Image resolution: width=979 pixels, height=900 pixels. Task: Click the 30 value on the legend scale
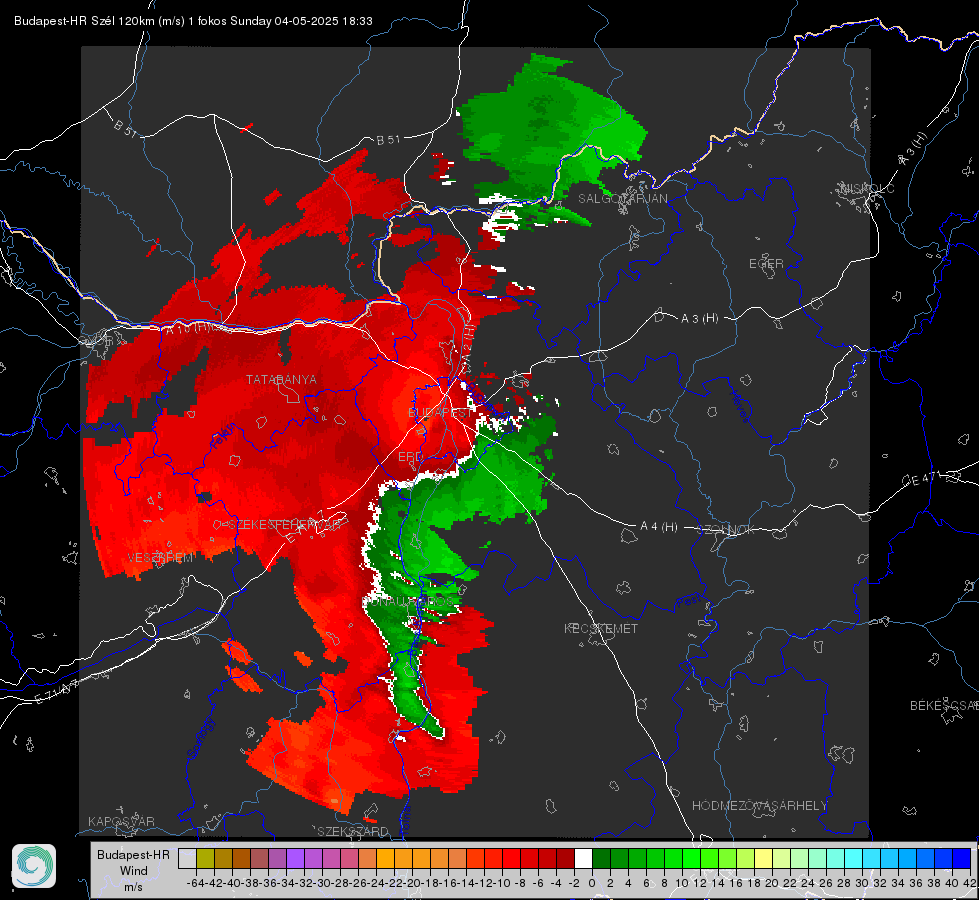[x=862, y=883]
